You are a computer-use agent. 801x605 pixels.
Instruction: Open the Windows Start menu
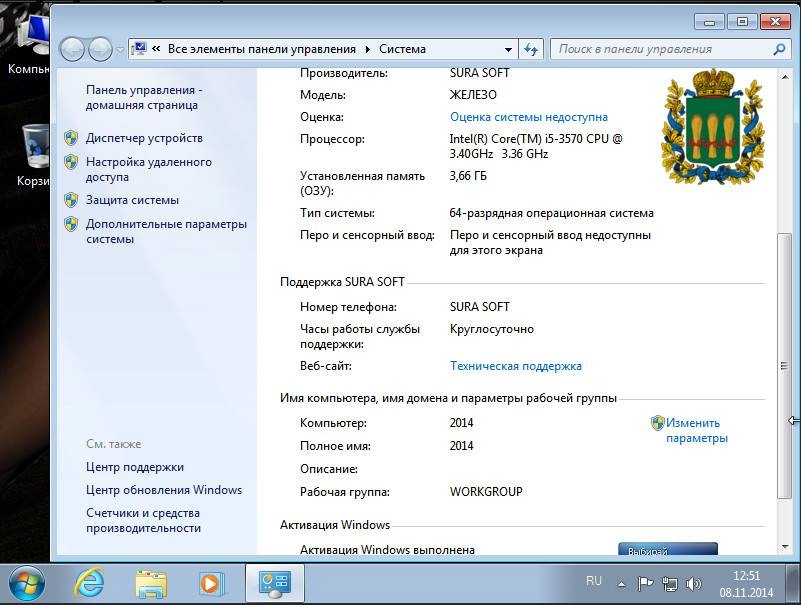27,583
